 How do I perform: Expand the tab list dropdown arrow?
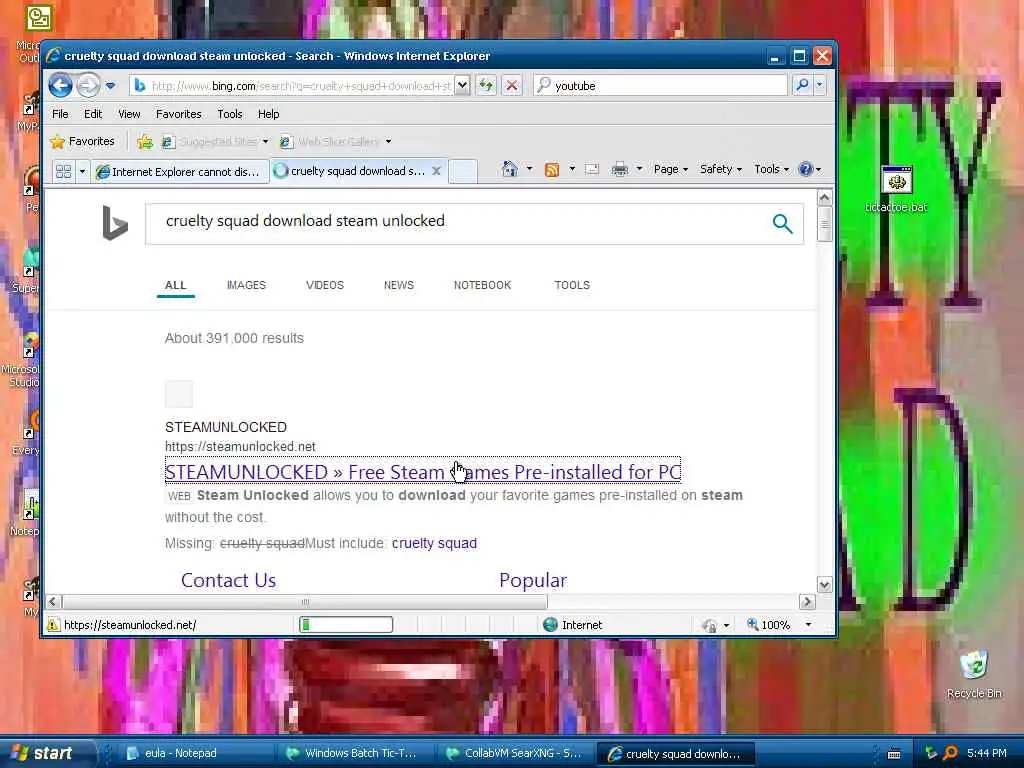82,172
